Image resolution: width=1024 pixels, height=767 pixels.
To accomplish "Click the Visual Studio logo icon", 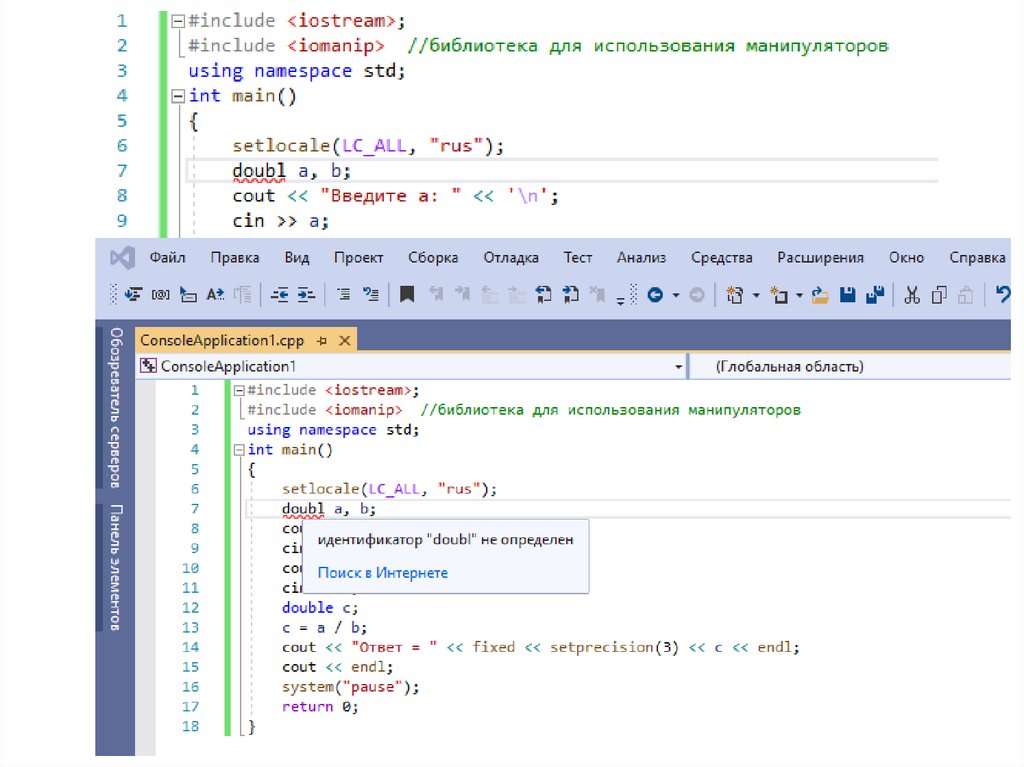I will (x=122, y=258).
